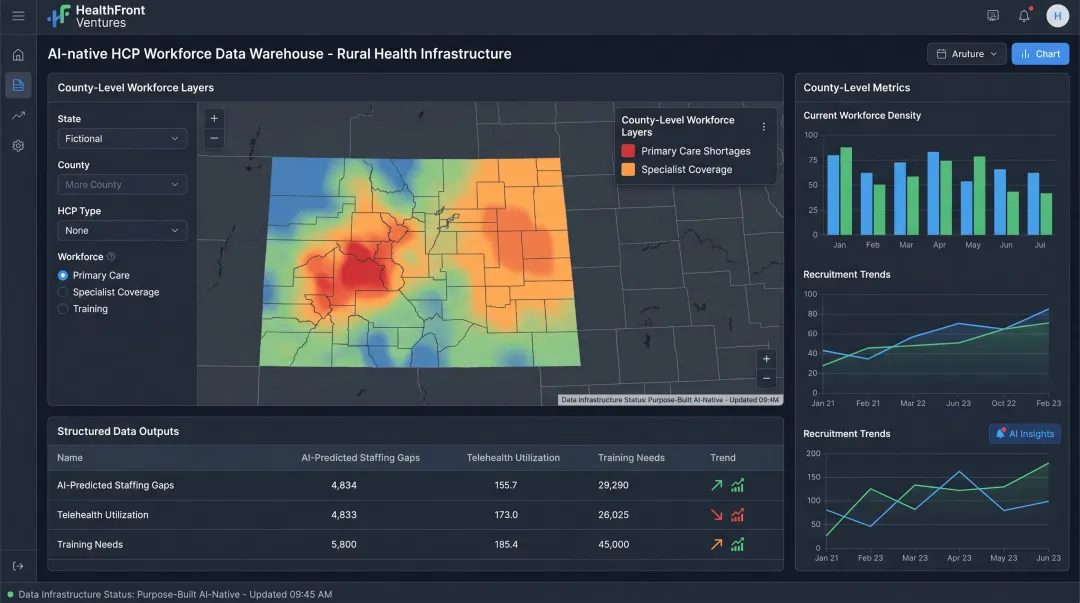This screenshot has height=603, width=1080.
Task: Expand the Aruture dropdown in the header
Action: click(966, 53)
